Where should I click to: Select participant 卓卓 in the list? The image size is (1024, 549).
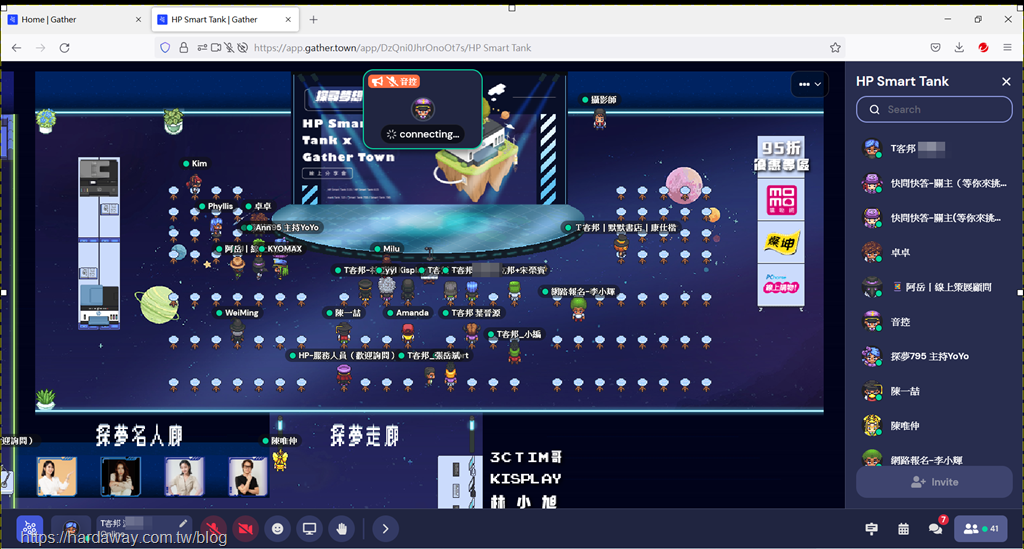coord(934,252)
